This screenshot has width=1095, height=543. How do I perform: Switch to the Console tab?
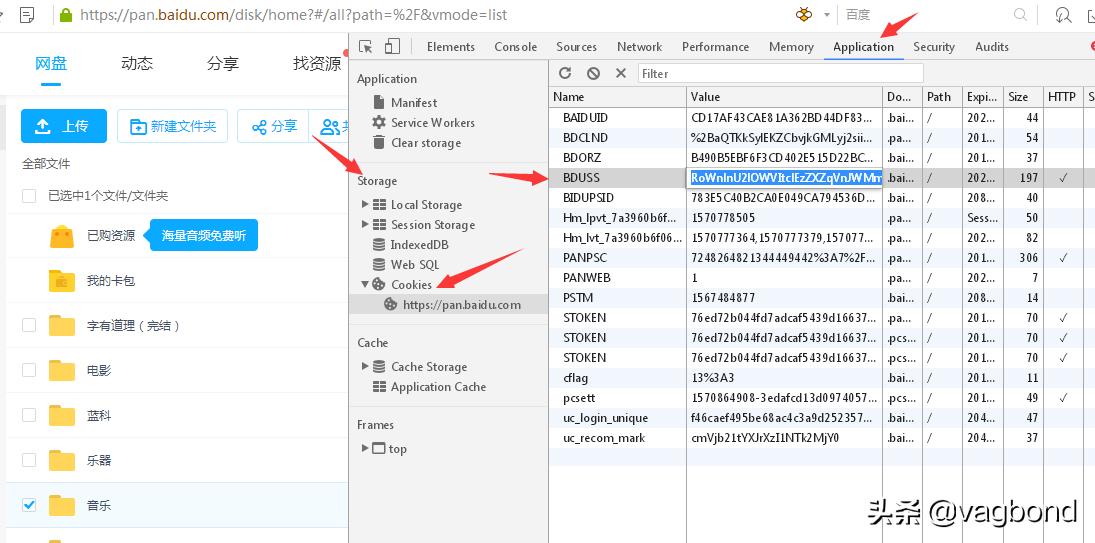coord(515,47)
